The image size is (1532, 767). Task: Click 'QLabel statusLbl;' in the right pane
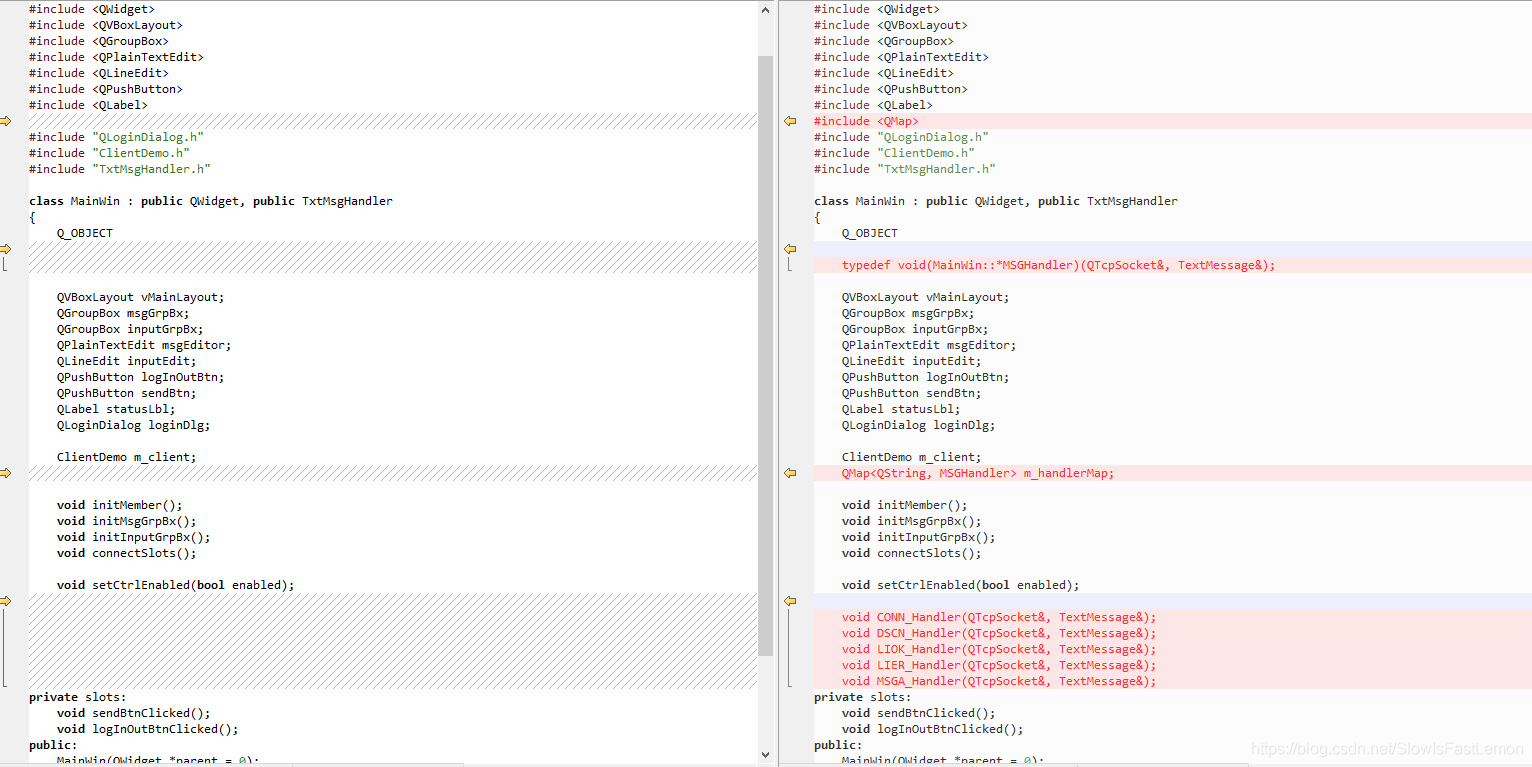pyautogui.click(x=901, y=409)
